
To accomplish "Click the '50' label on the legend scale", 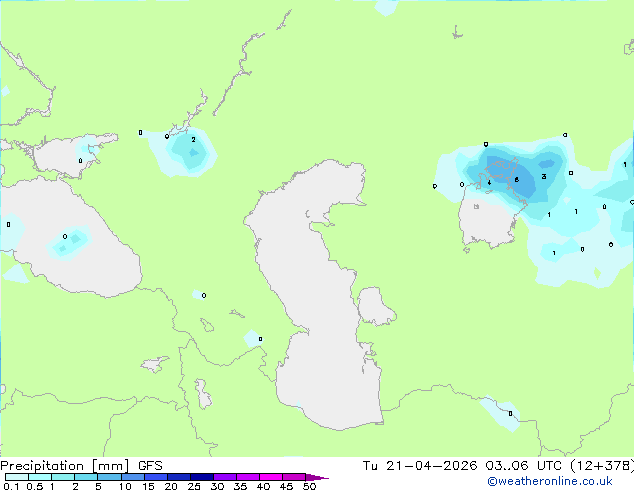I will [309, 486].
